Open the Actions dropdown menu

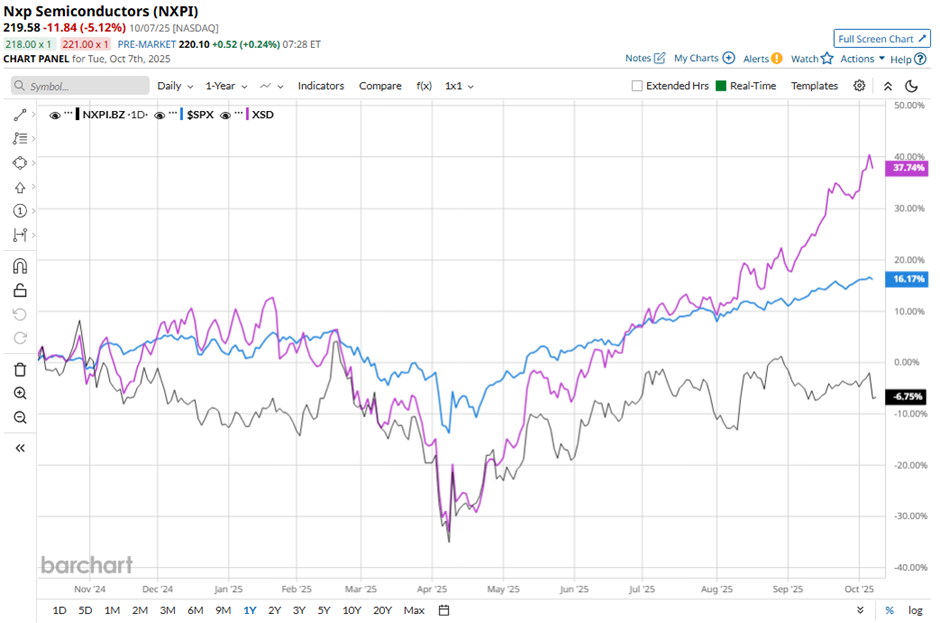click(x=862, y=59)
